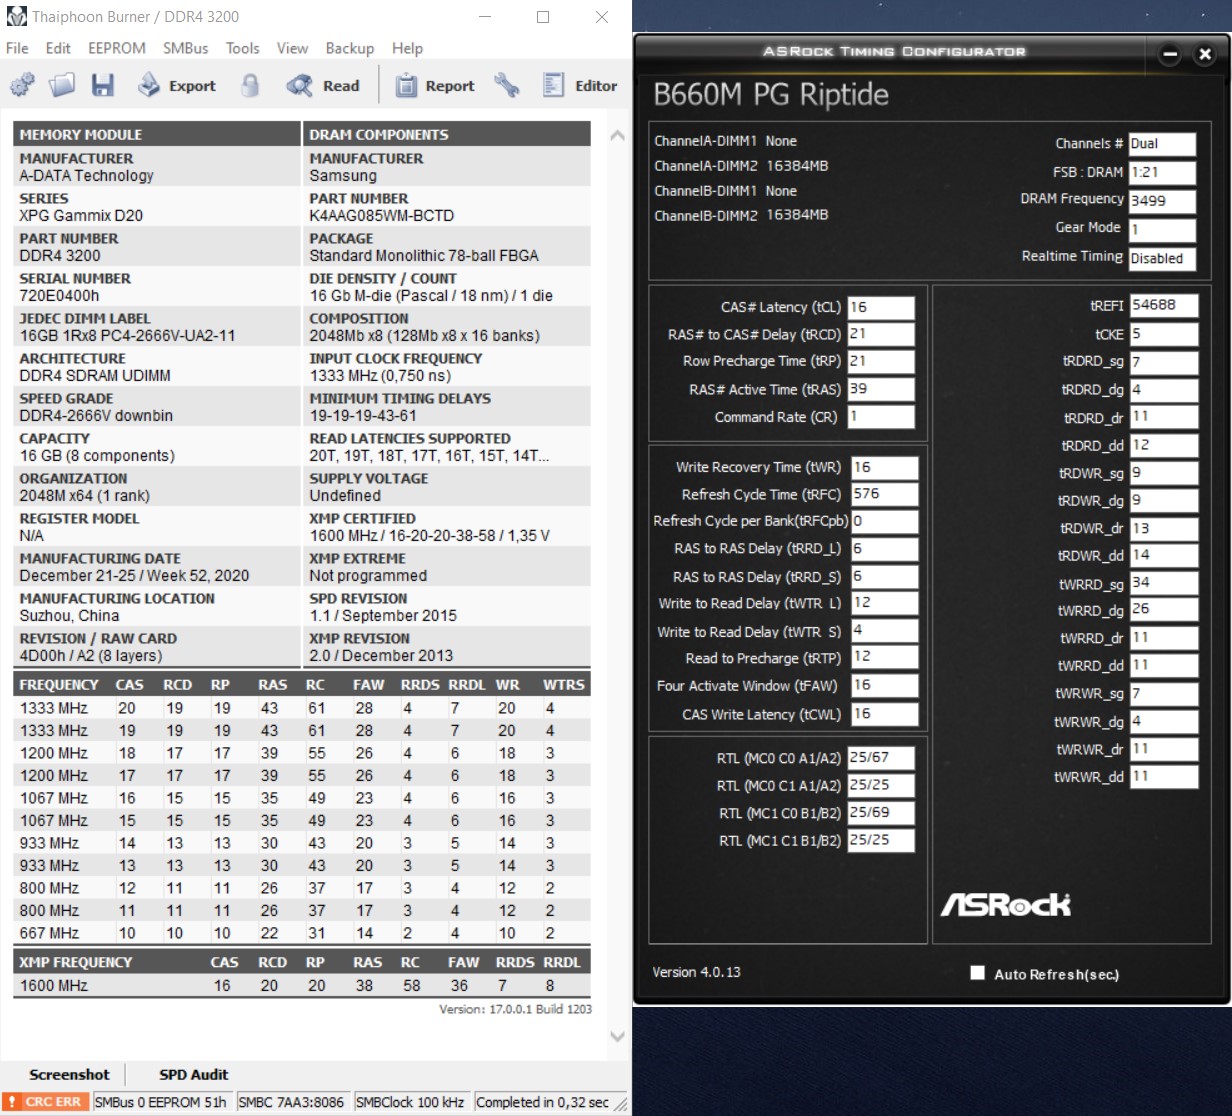Maximize the Thaiphoon Burner window
Viewport: 1232px width, 1116px height.
tap(543, 17)
